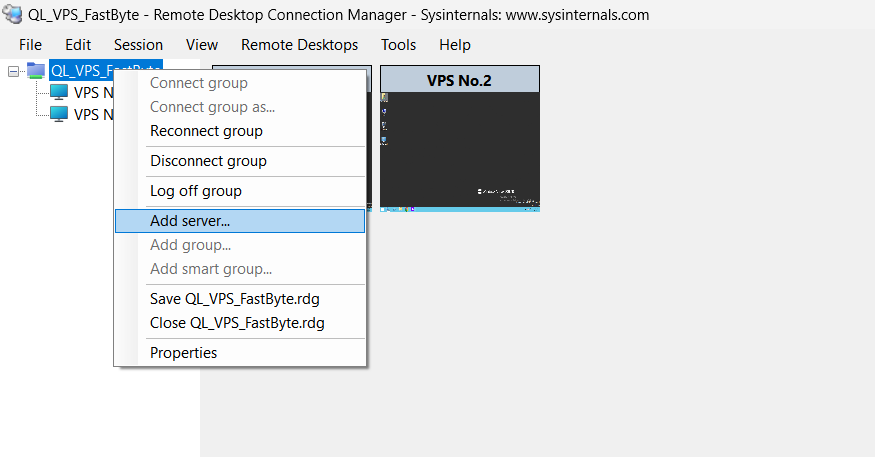The image size is (875, 457).
Task: Open the View menu
Action: [x=202, y=45]
